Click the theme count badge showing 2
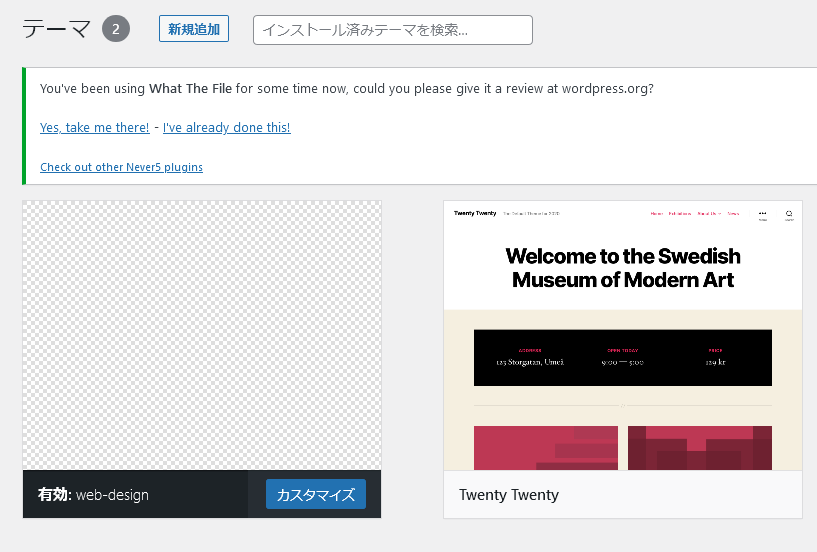Screen dimensions: 817x552 point(116,29)
